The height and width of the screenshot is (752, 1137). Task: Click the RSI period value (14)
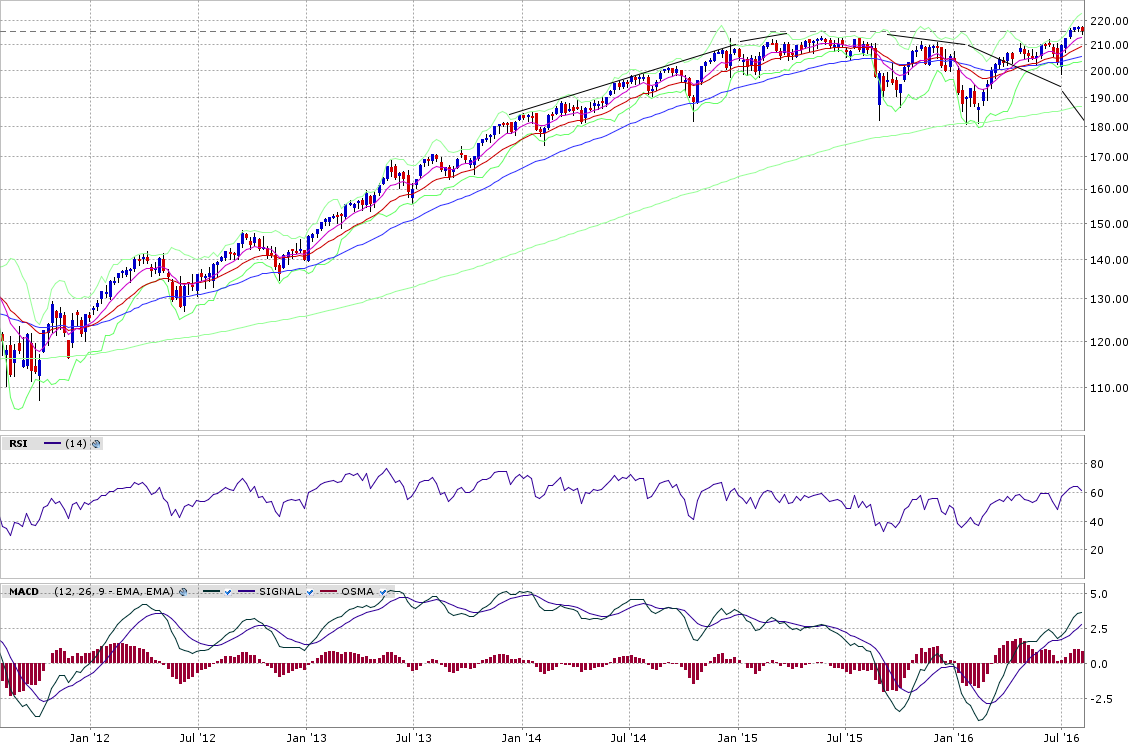(x=75, y=444)
